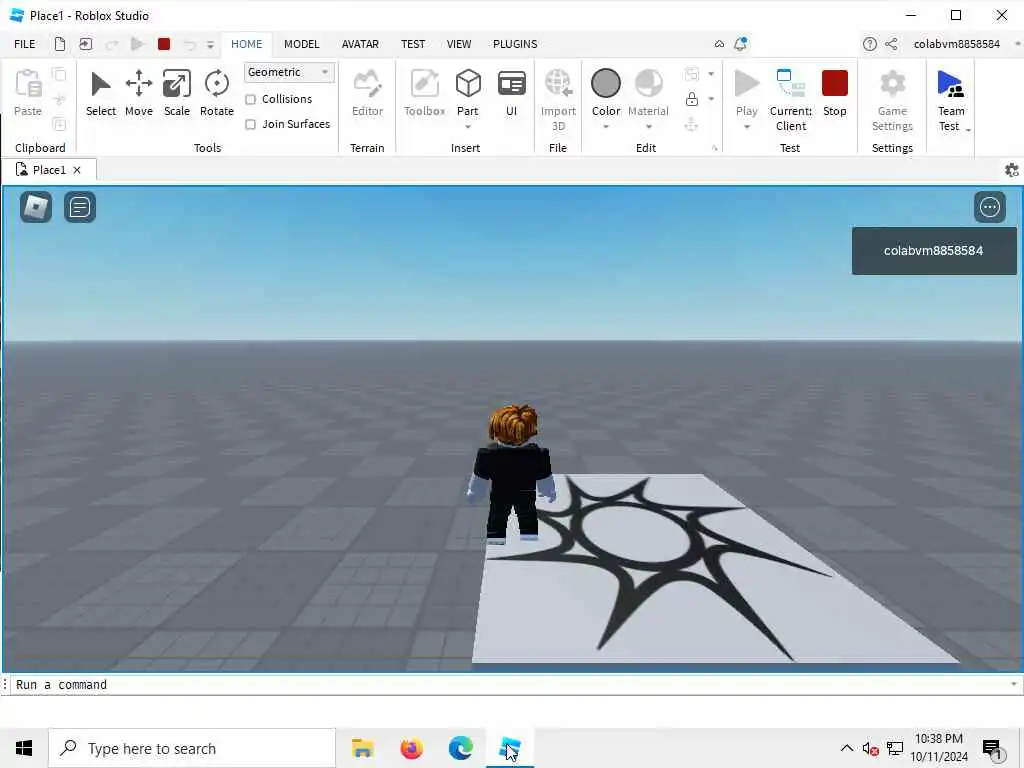The image size is (1024, 768).
Task: Open the Terrain Editor
Action: click(367, 93)
